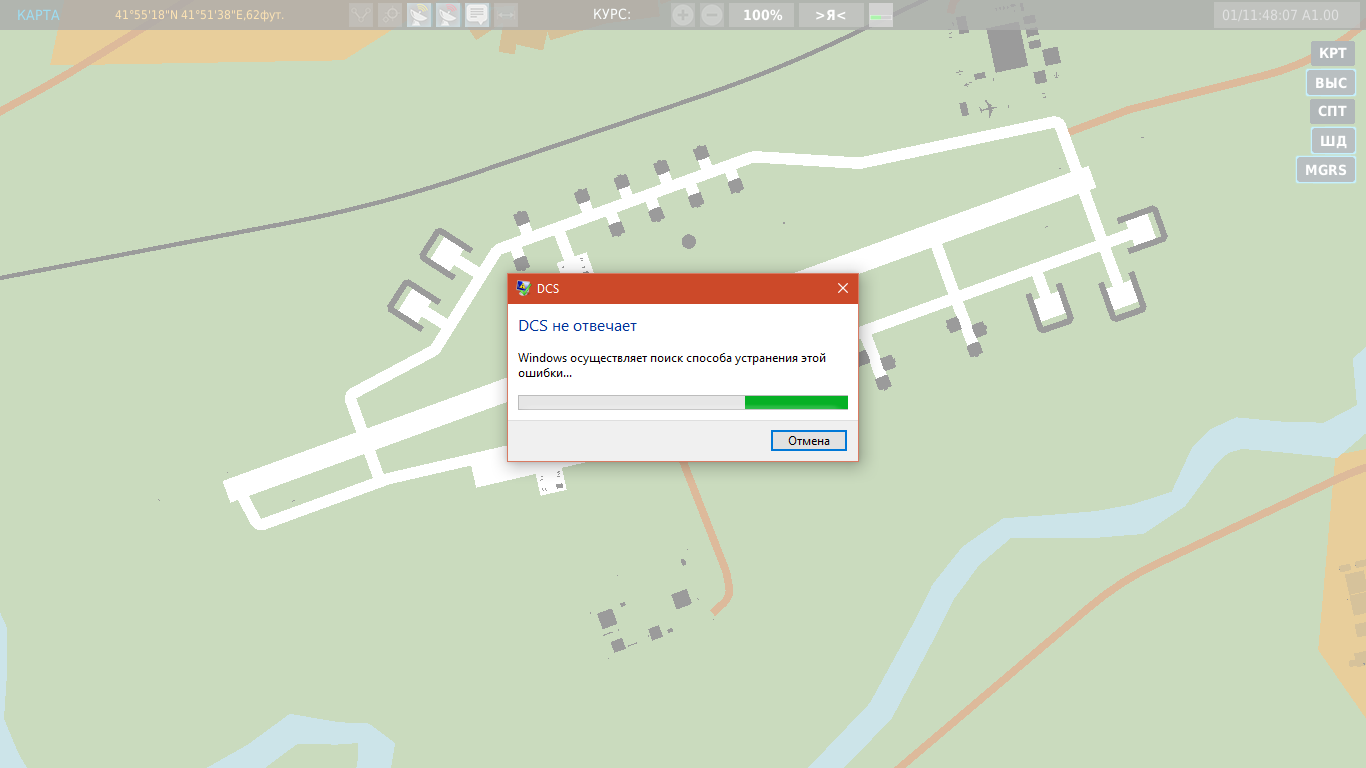Click the coordinates readout text
1366x768 pixels.
[x=200, y=15]
